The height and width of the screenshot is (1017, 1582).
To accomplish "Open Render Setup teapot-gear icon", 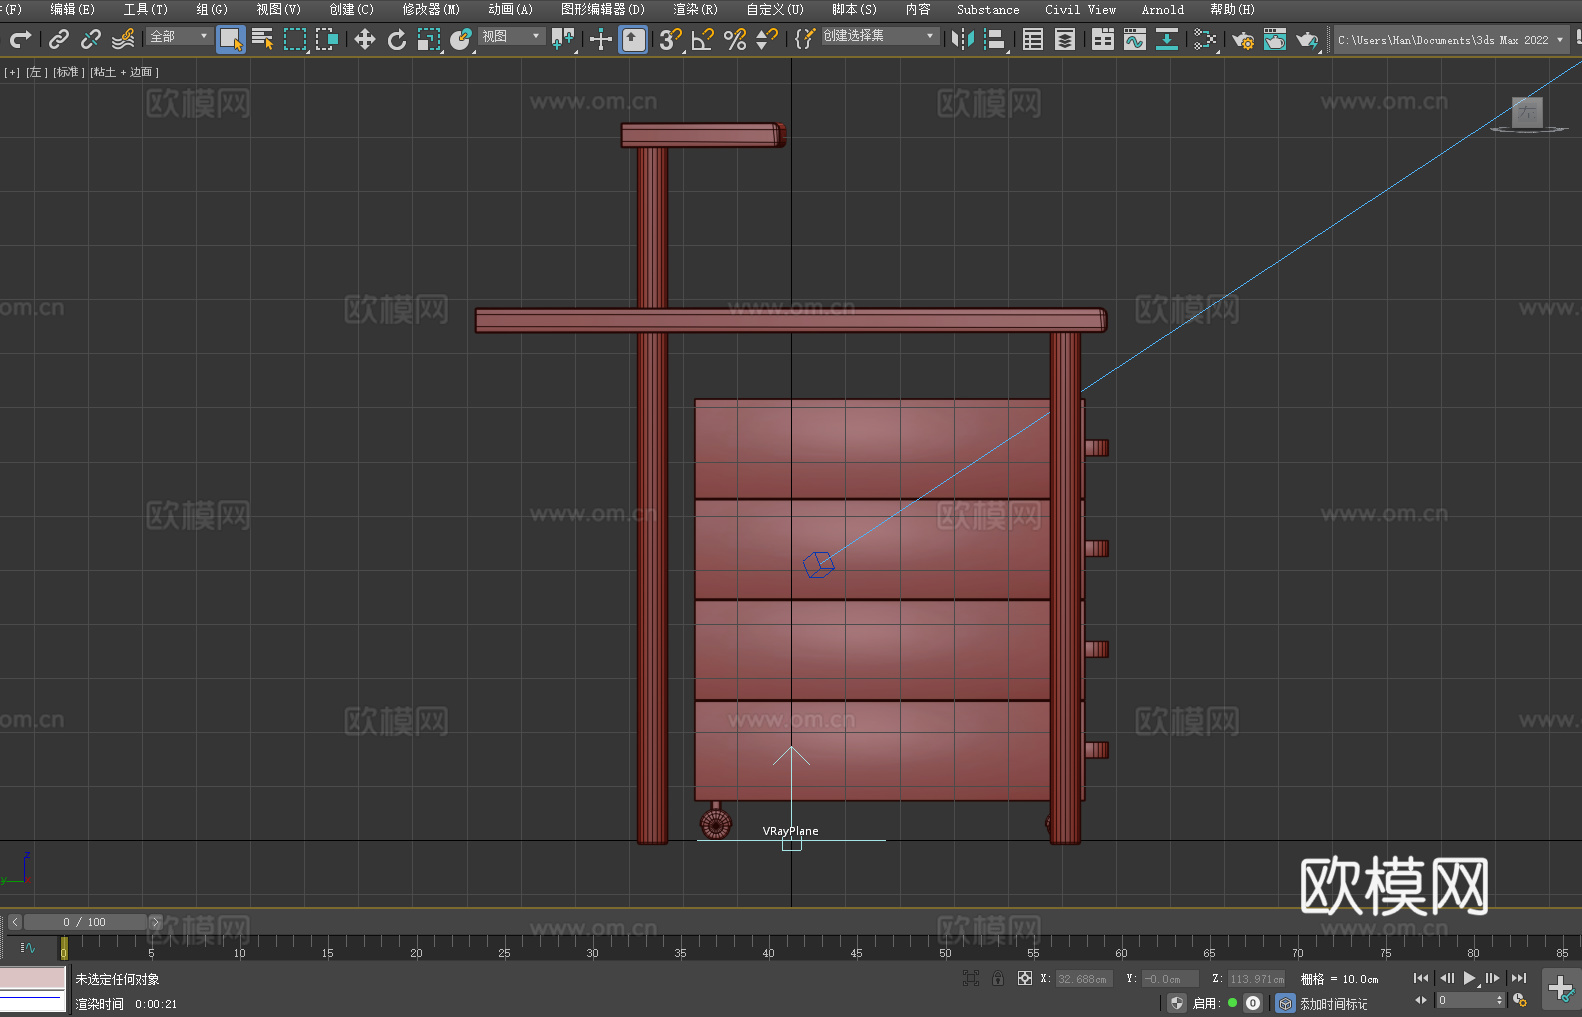I will (x=1243, y=39).
